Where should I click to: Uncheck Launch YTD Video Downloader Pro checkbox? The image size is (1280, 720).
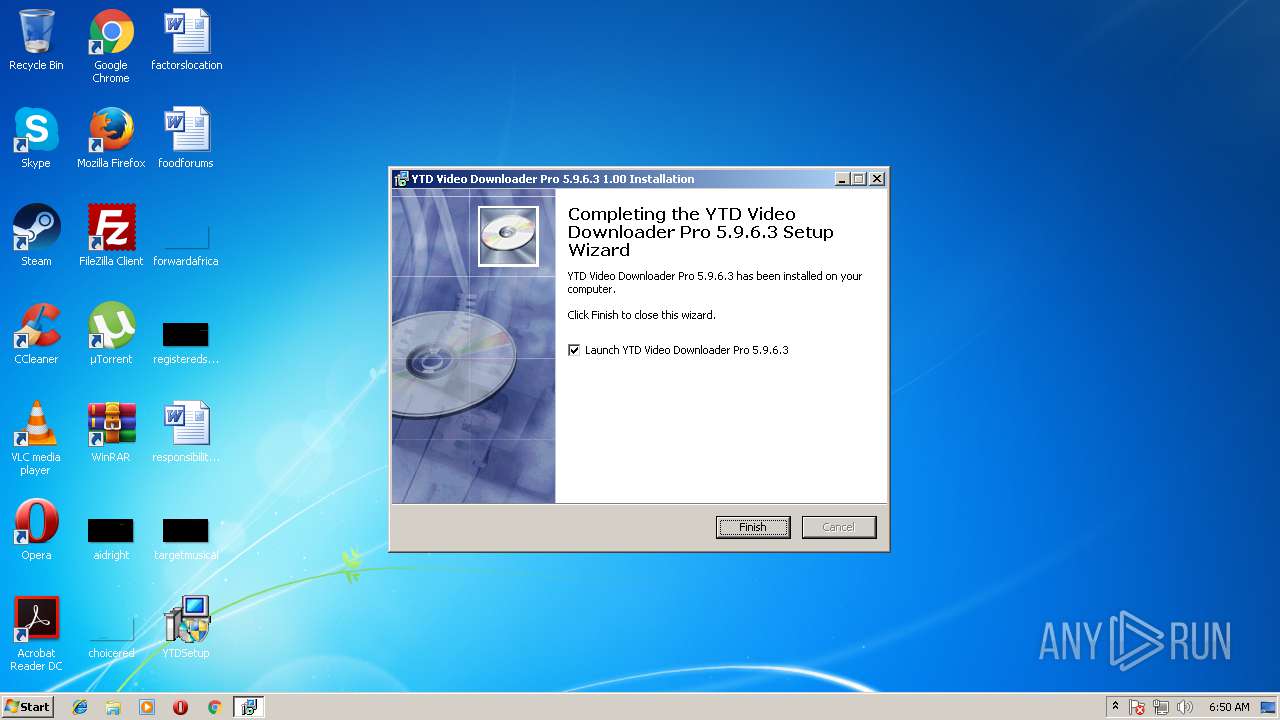[x=574, y=350]
